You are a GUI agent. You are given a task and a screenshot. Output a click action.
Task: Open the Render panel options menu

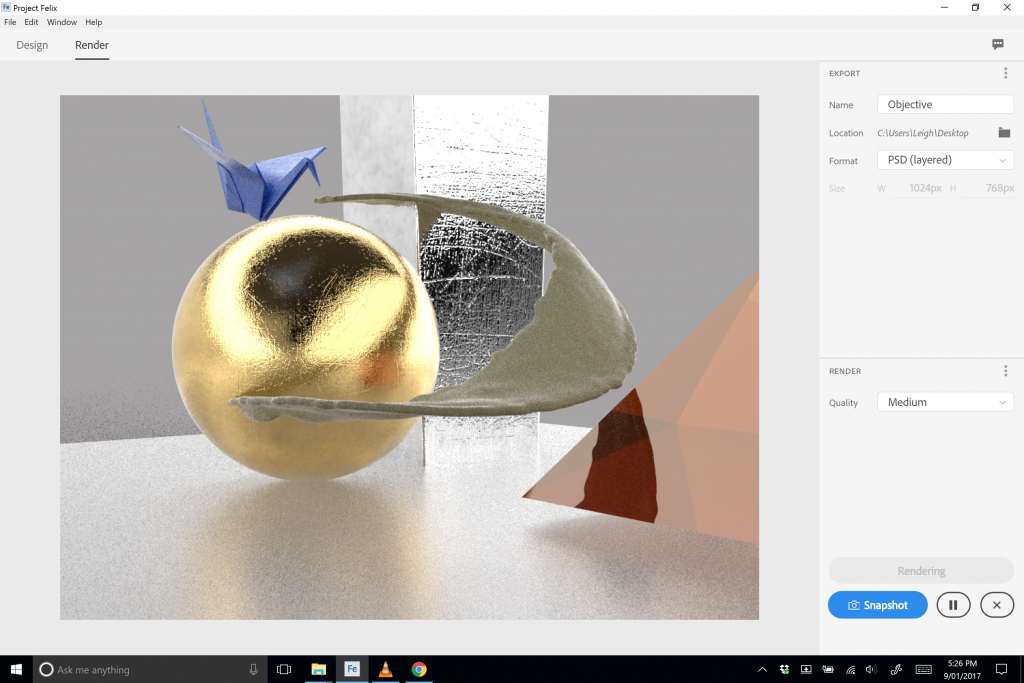pyautogui.click(x=1005, y=371)
